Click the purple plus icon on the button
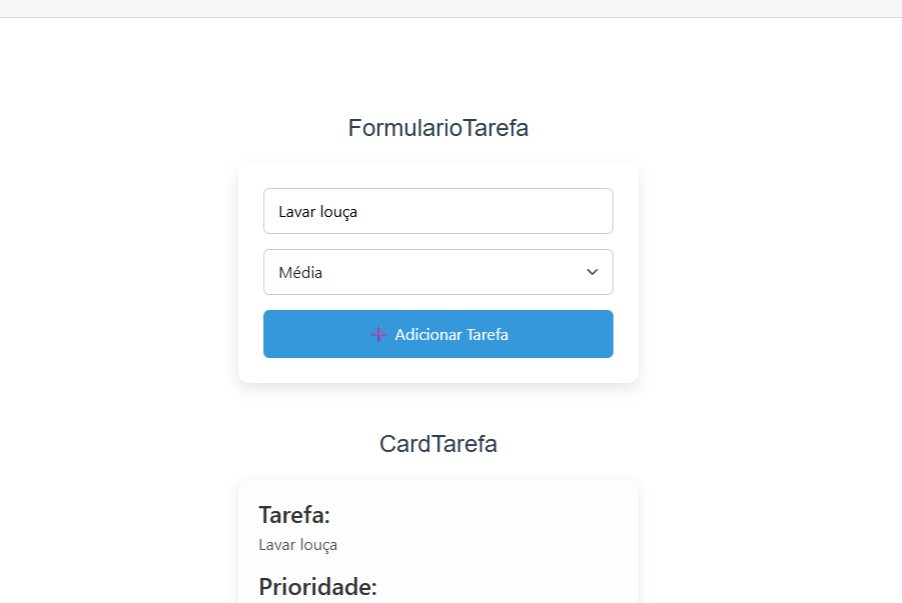This screenshot has width=902, height=603. [x=379, y=334]
